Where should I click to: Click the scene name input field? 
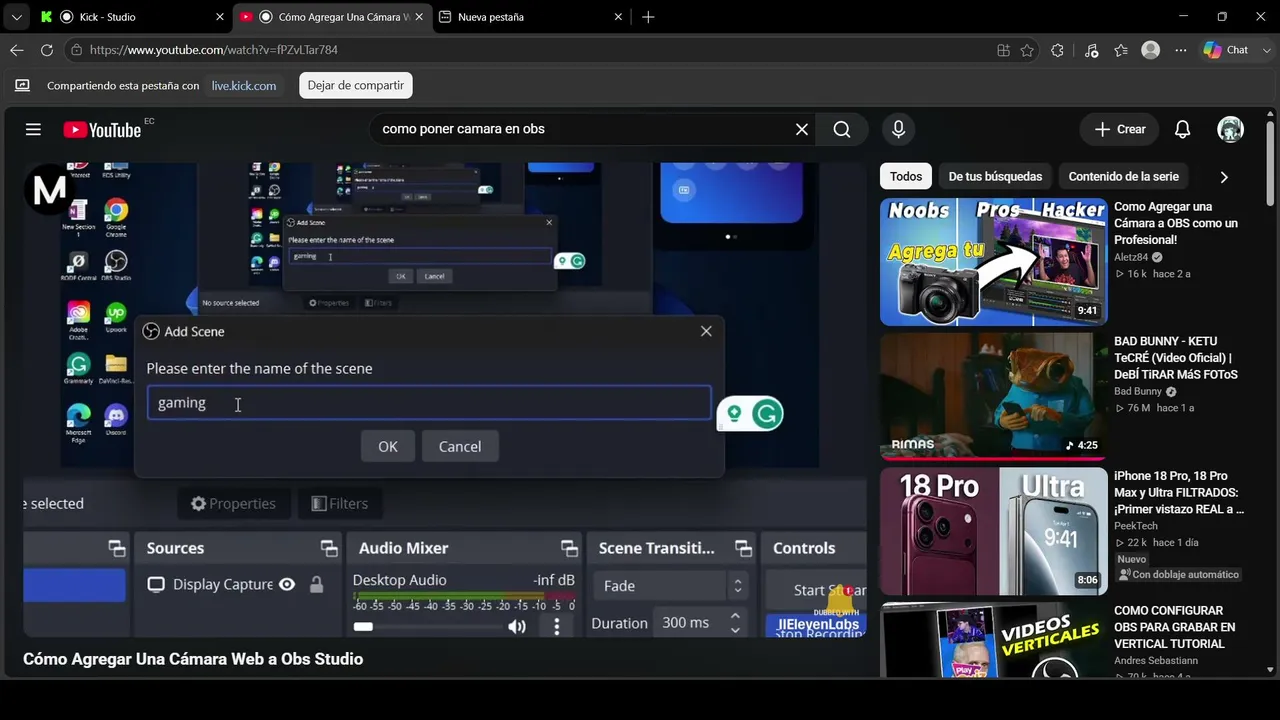click(429, 403)
